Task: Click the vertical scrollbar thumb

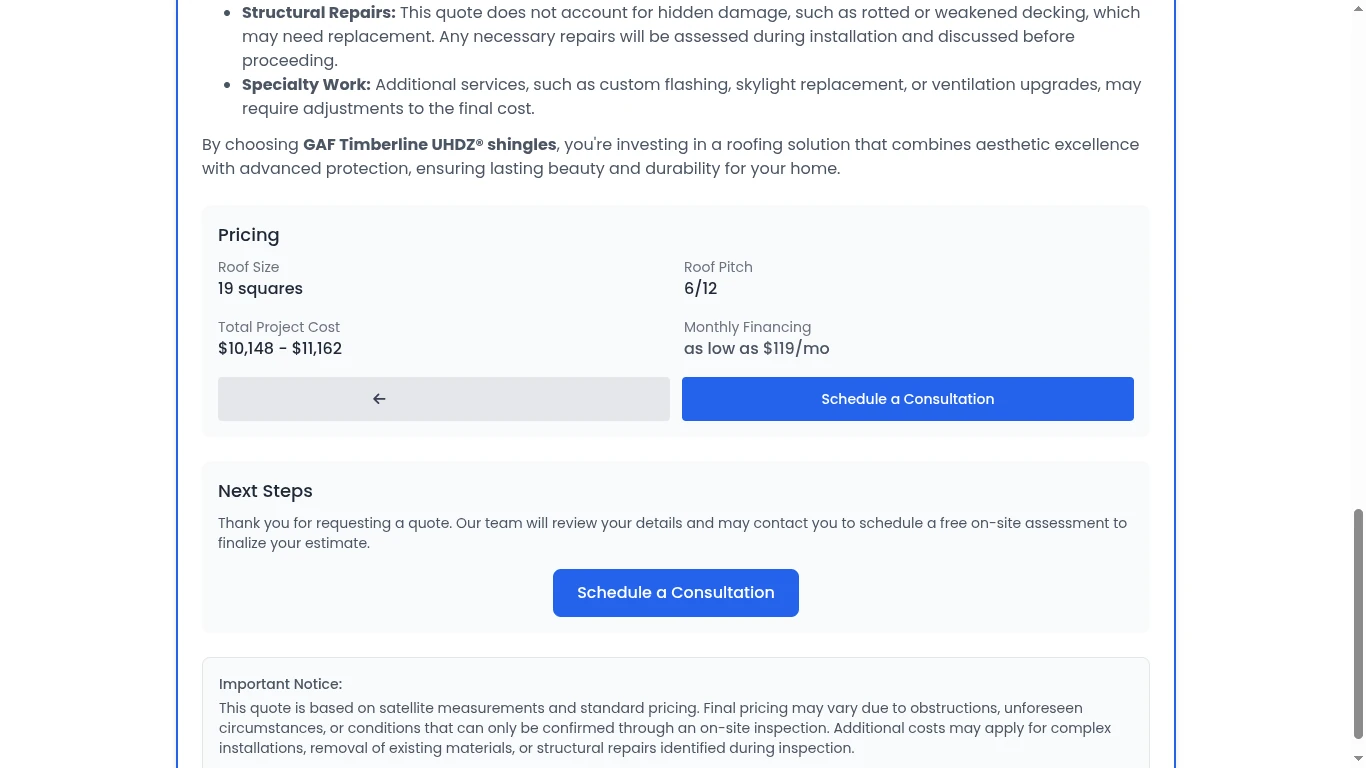Action: point(1357,620)
